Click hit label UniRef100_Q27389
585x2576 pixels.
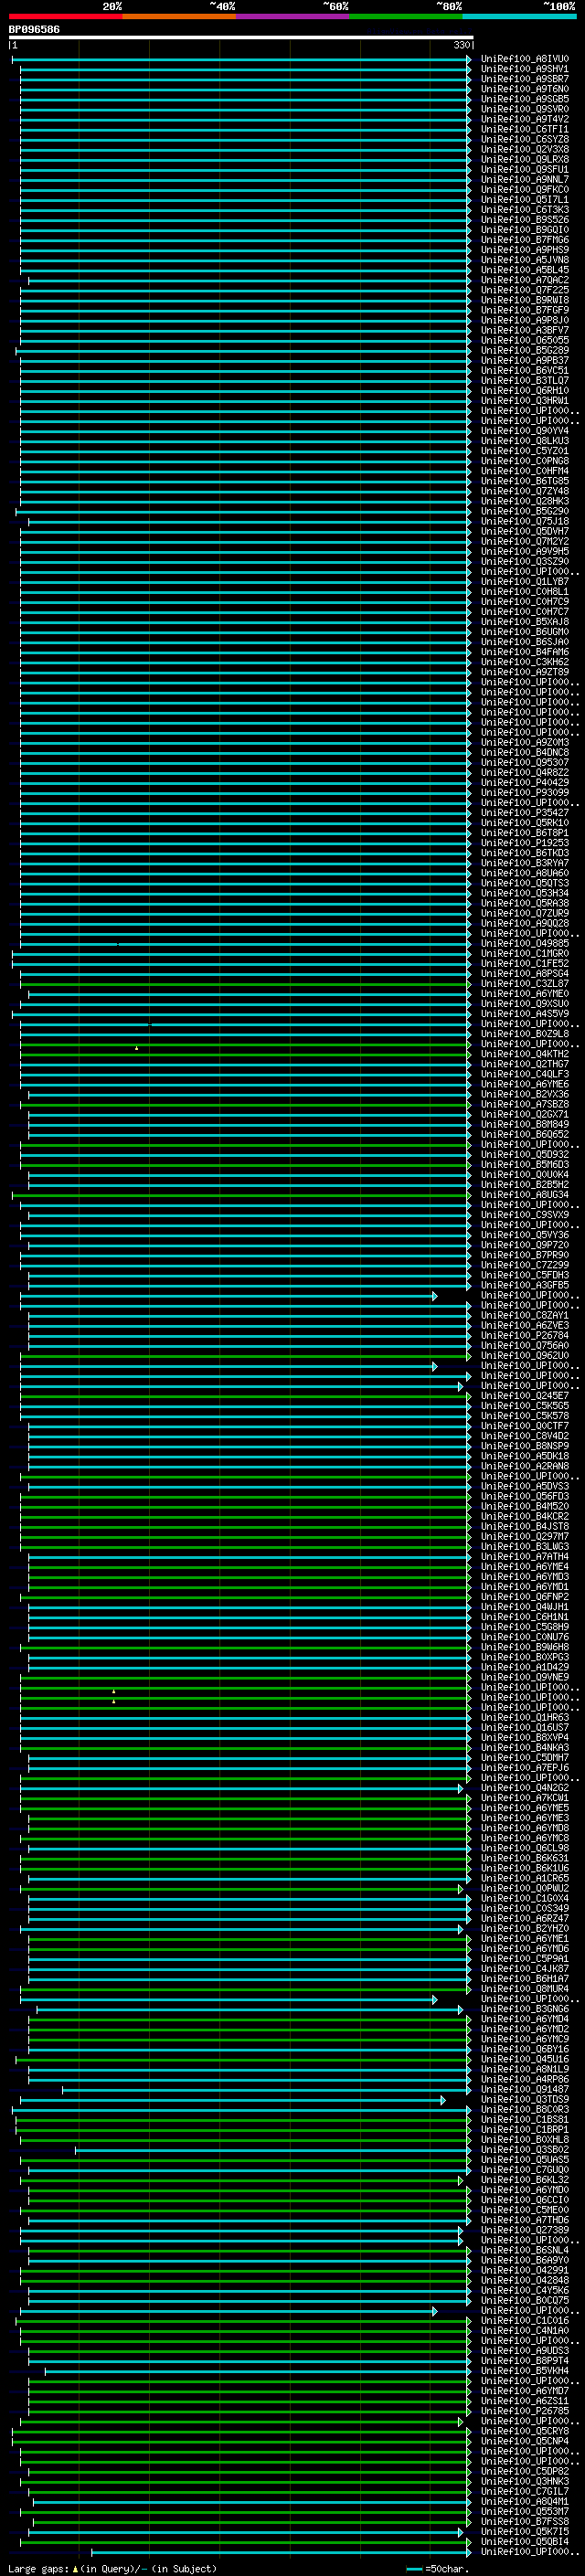(x=525, y=2230)
